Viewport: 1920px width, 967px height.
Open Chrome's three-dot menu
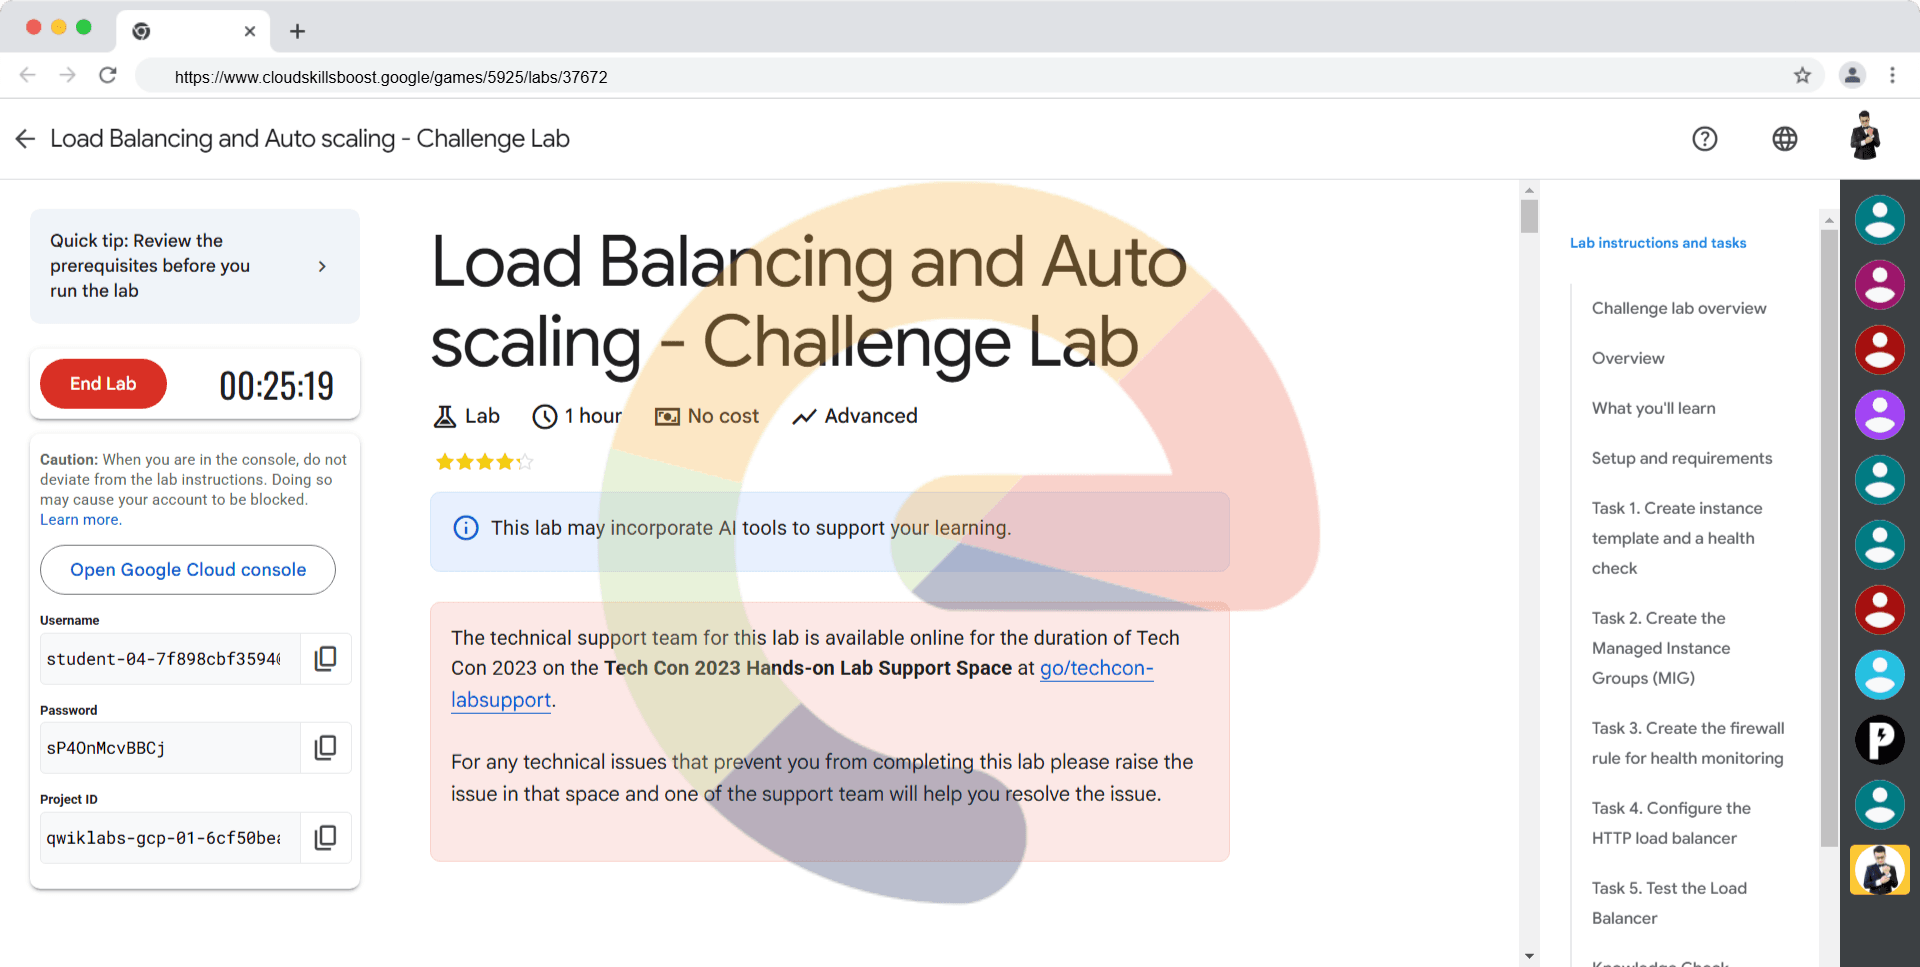click(x=1892, y=76)
